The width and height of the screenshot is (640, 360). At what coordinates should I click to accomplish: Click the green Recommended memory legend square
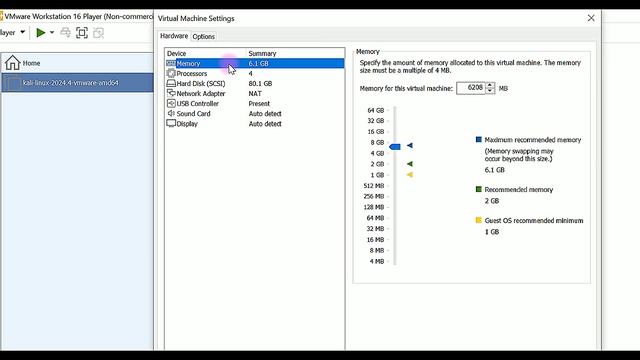tap(479, 189)
